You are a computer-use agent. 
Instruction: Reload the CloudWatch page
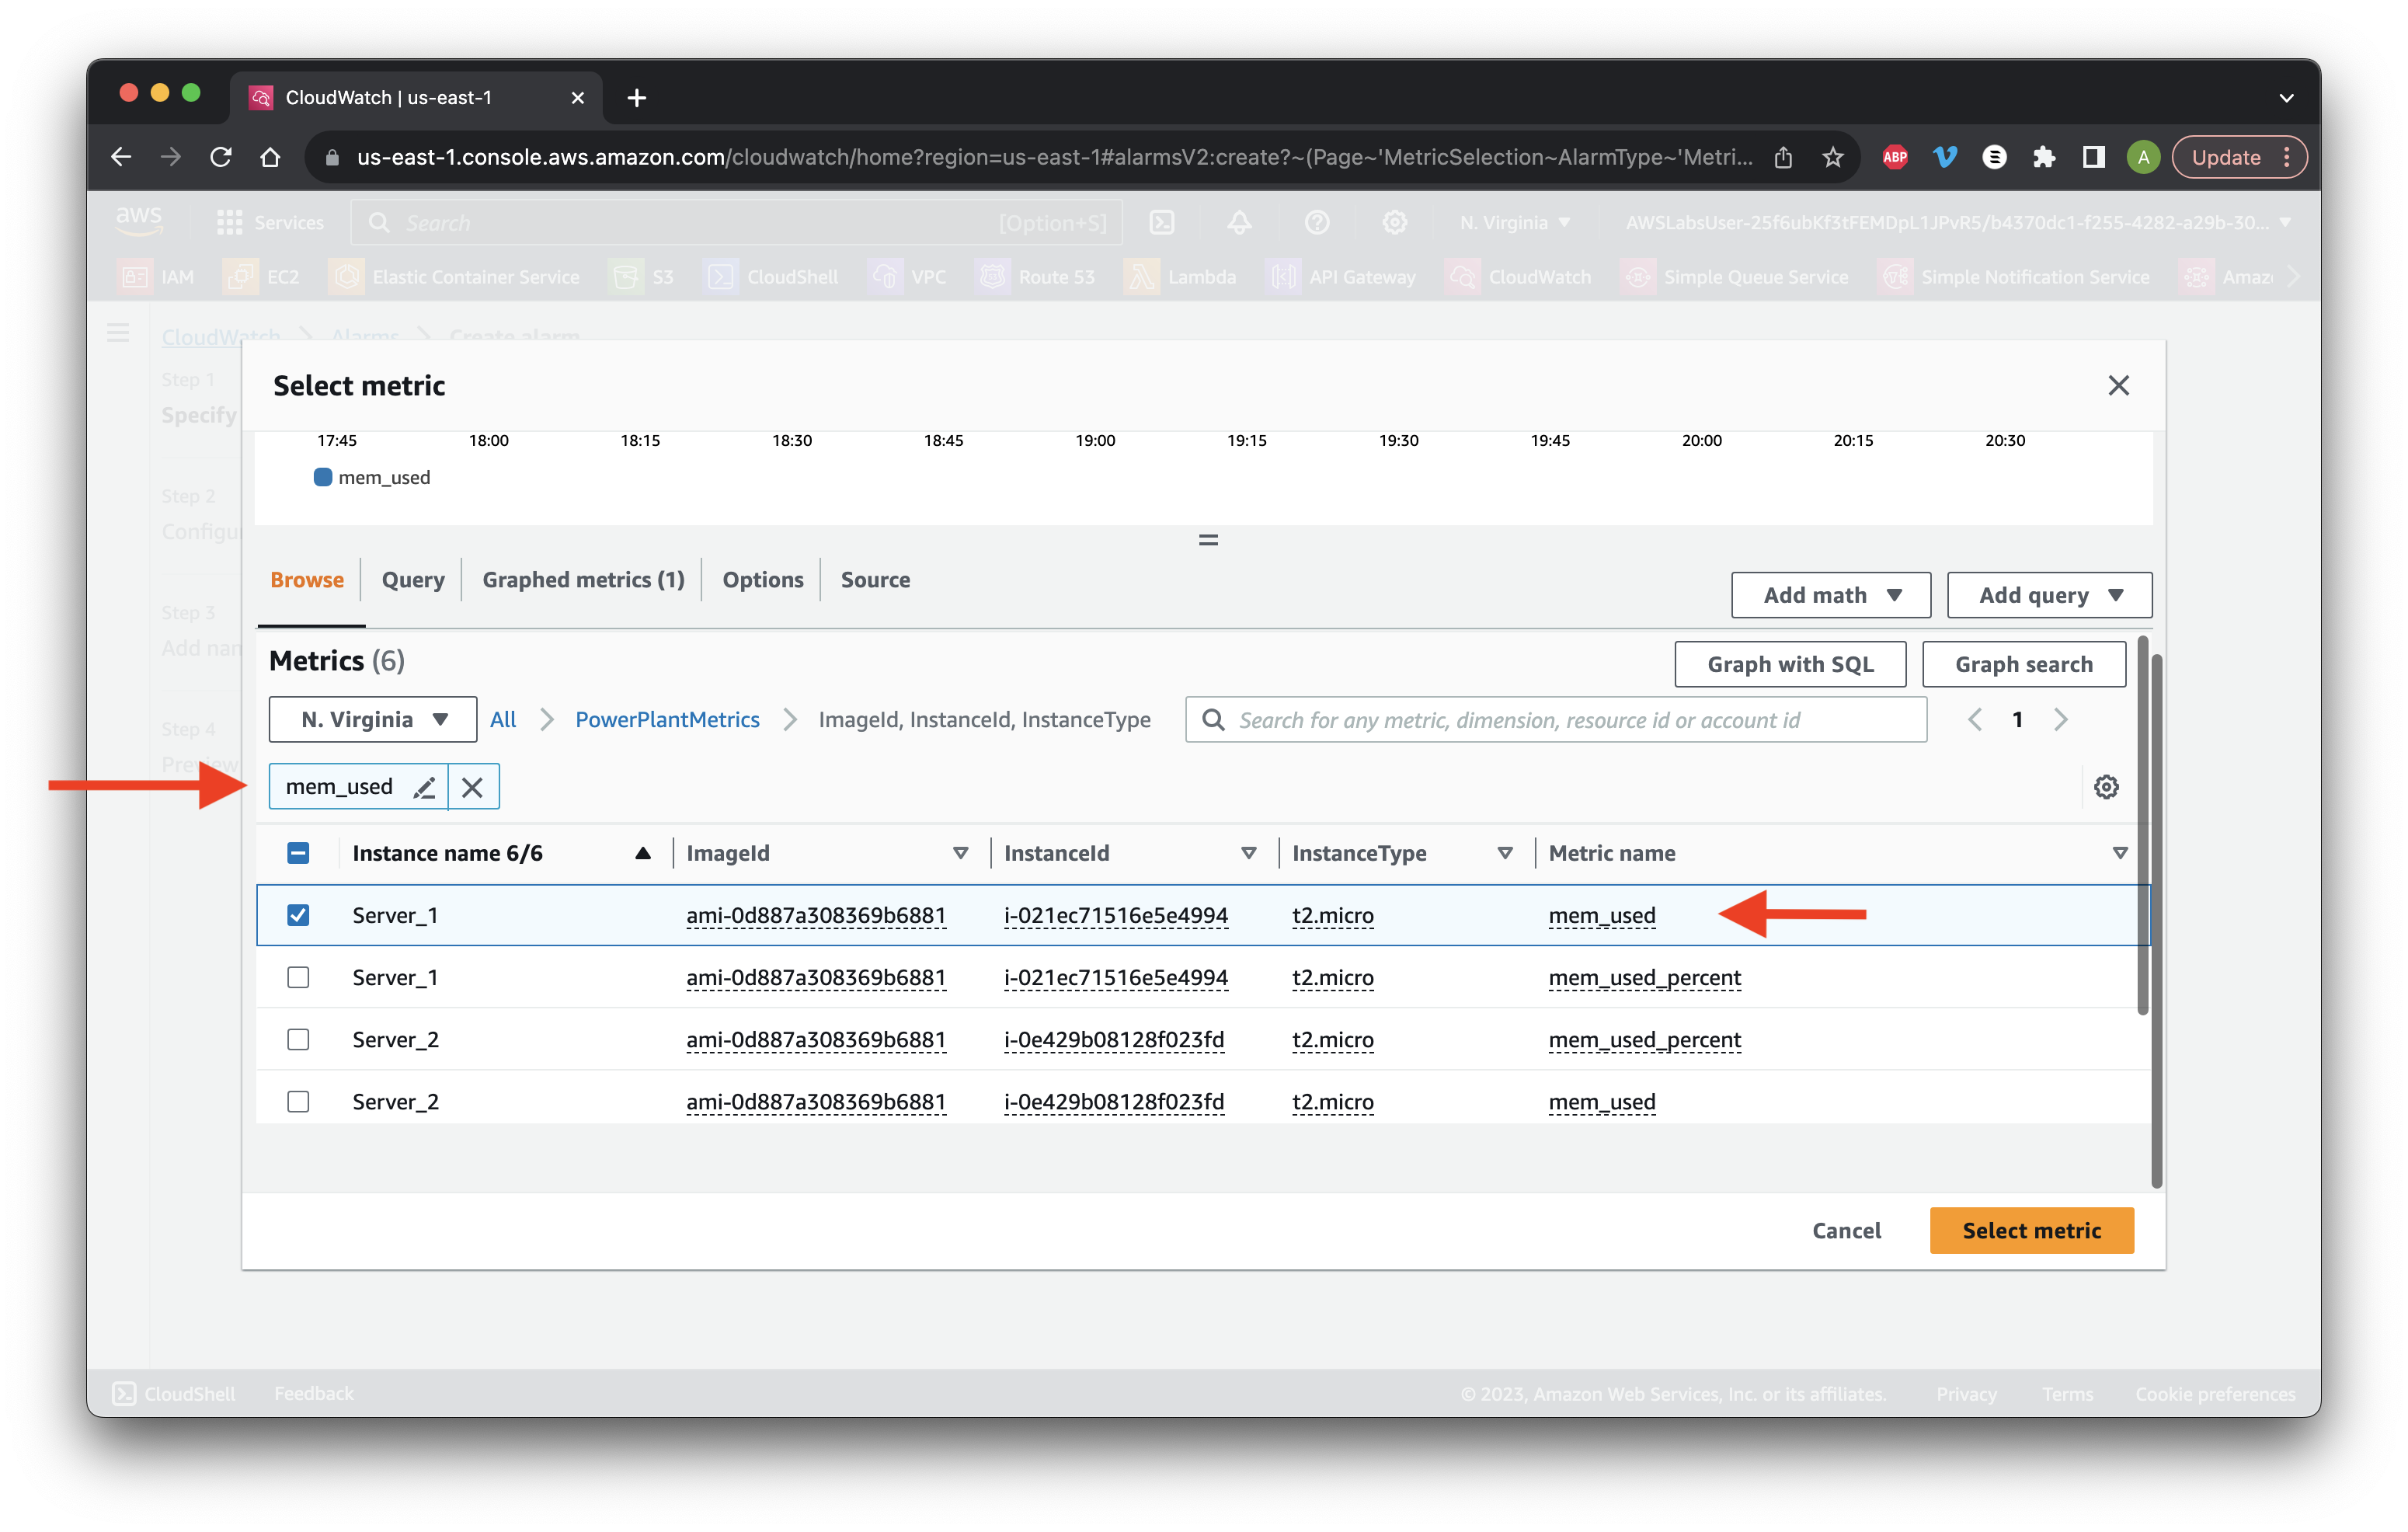click(x=221, y=157)
